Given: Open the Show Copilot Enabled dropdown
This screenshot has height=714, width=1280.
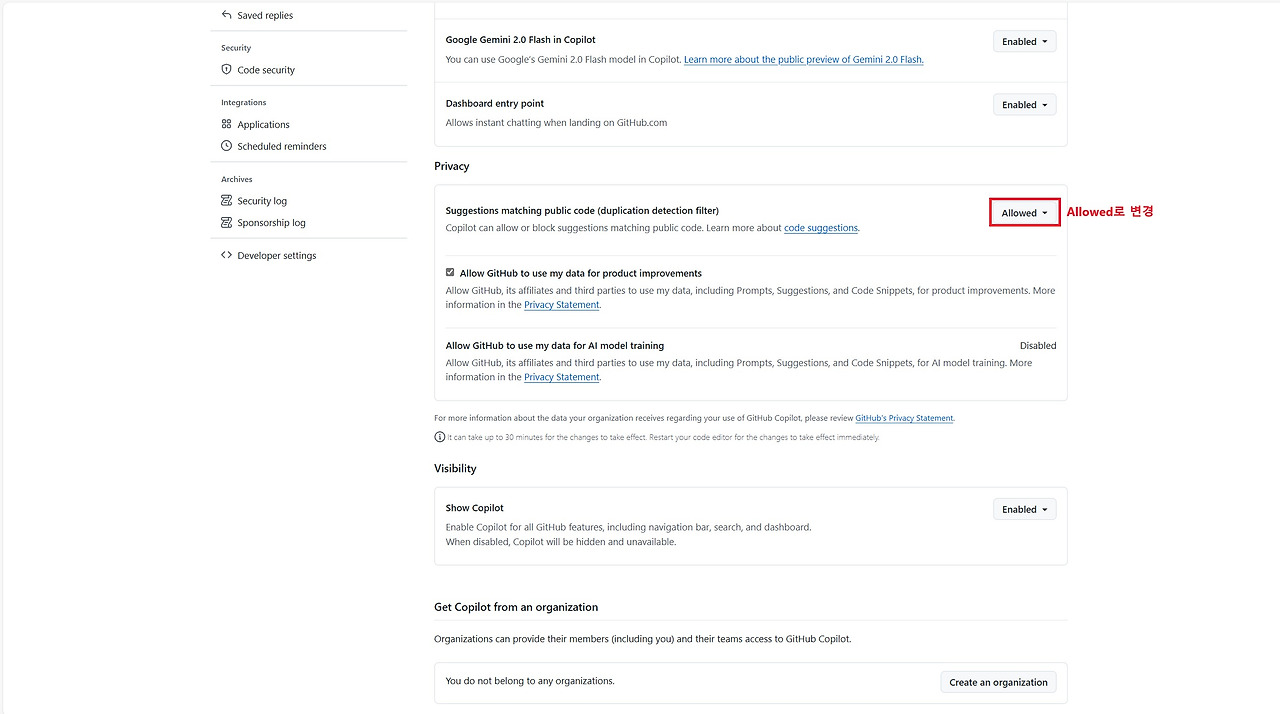Looking at the screenshot, I should click(x=1023, y=509).
